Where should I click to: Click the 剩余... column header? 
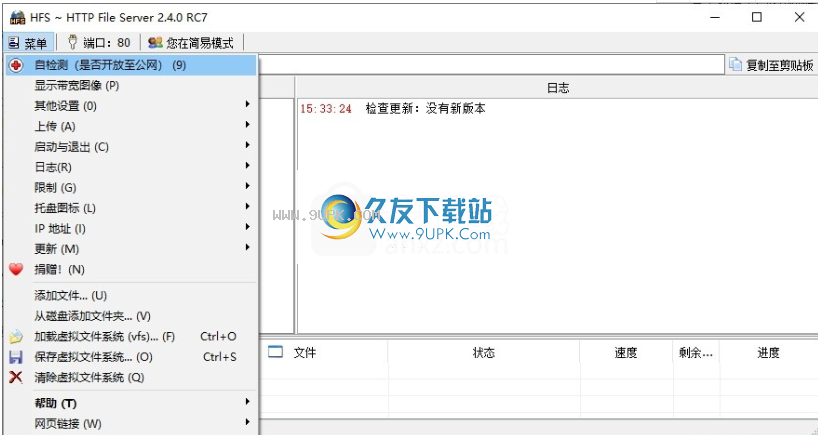(696, 353)
